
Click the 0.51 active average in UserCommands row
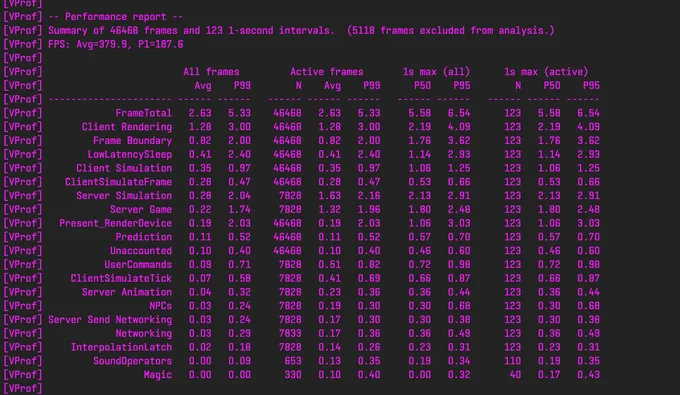(330, 265)
